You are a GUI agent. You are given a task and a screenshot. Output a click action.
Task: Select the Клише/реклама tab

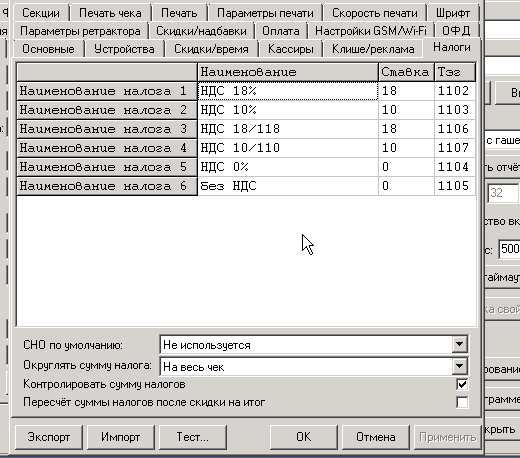pos(373,49)
